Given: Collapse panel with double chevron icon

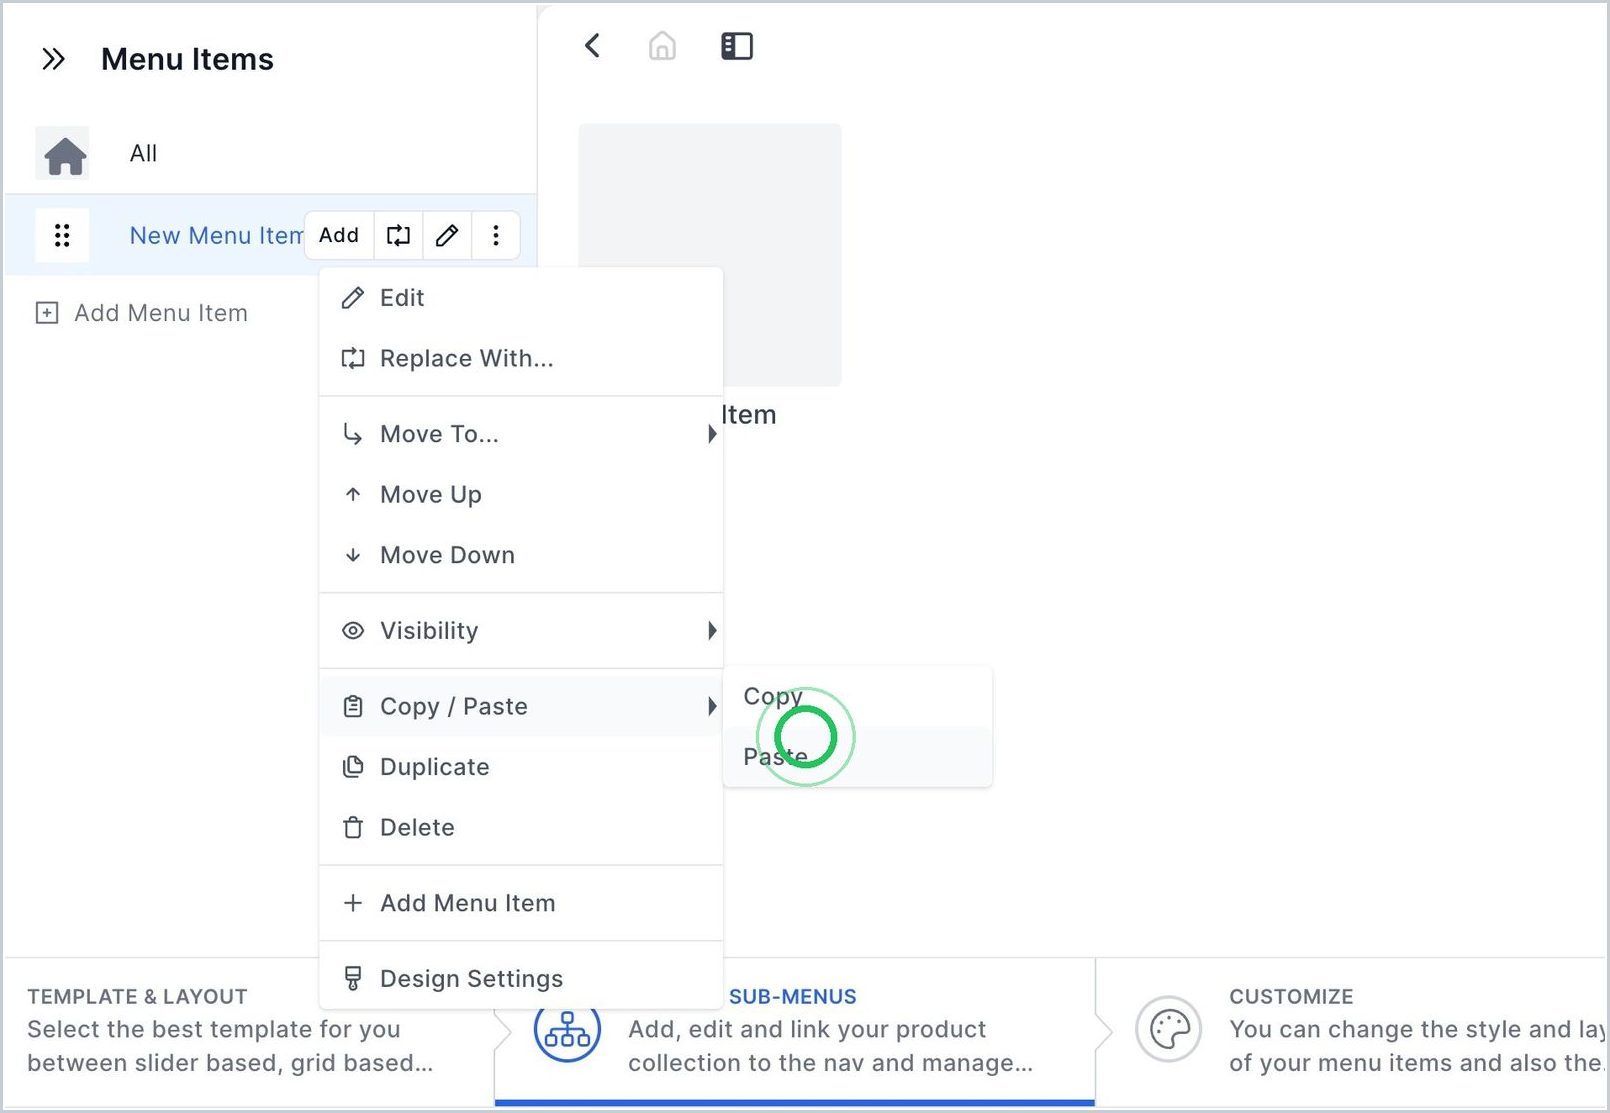Looking at the screenshot, I should click(x=53, y=59).
